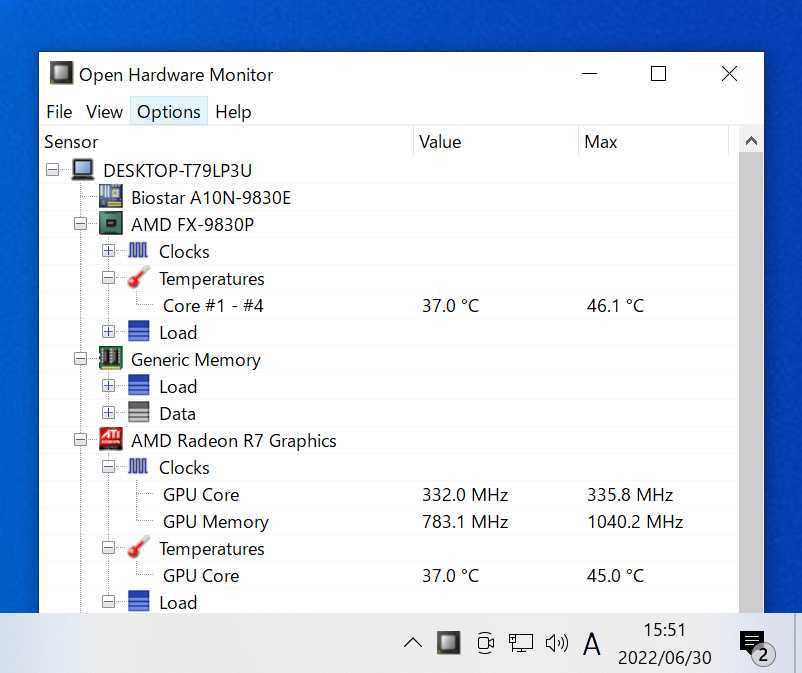The width and height of the screenshot is (802, 673).
Task: Click the 332.0 MHz GPU Core value
Action: pyautogui.click(x=465, y=495)
